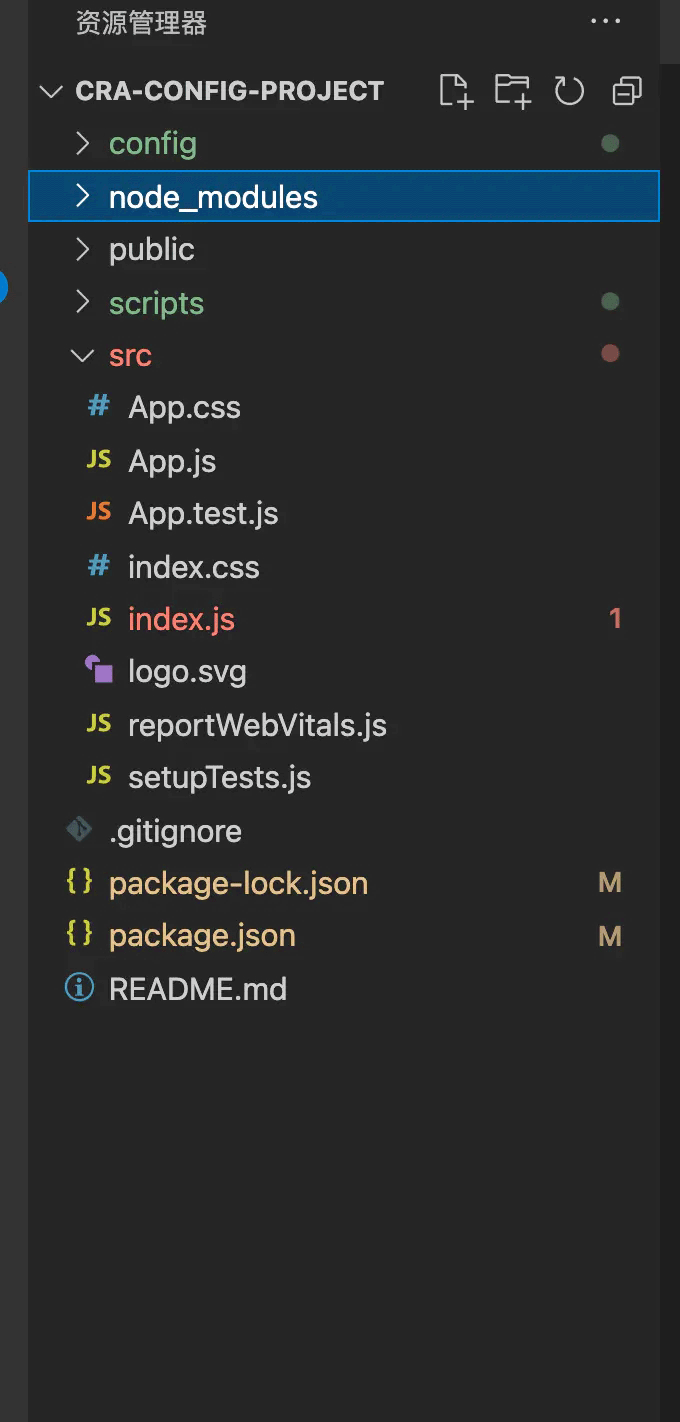Open index.js with error badge

(x=181, y=619)
